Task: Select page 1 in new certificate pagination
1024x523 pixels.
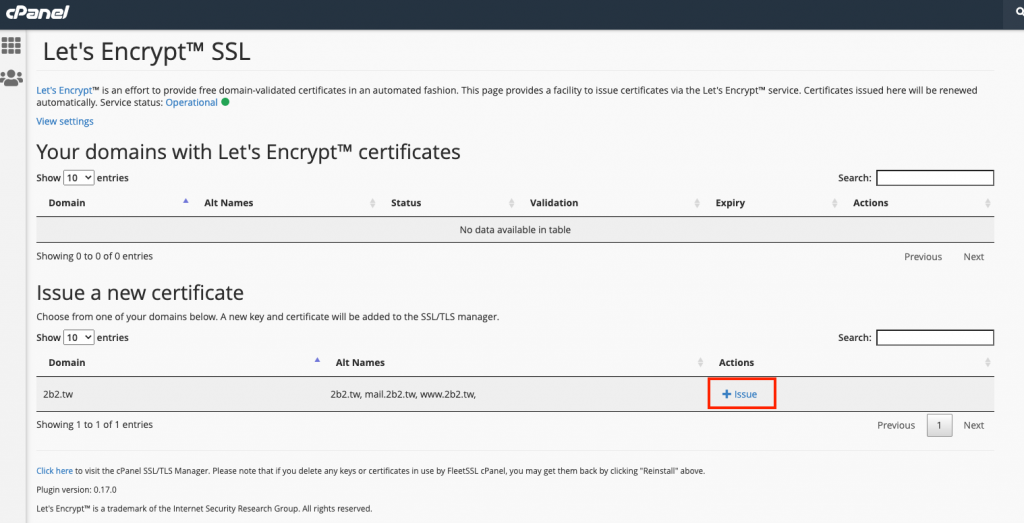Action: (x=939, y=426)
